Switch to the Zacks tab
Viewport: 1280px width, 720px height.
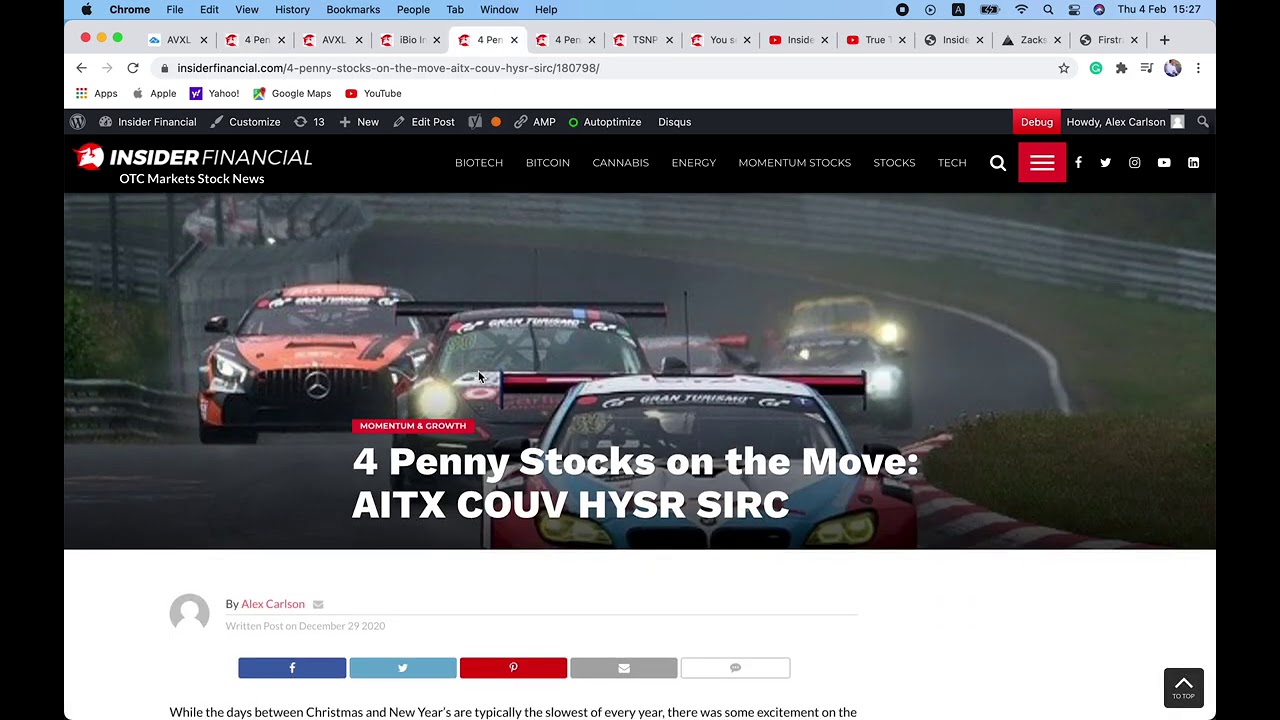click(x=1030, y=40)
